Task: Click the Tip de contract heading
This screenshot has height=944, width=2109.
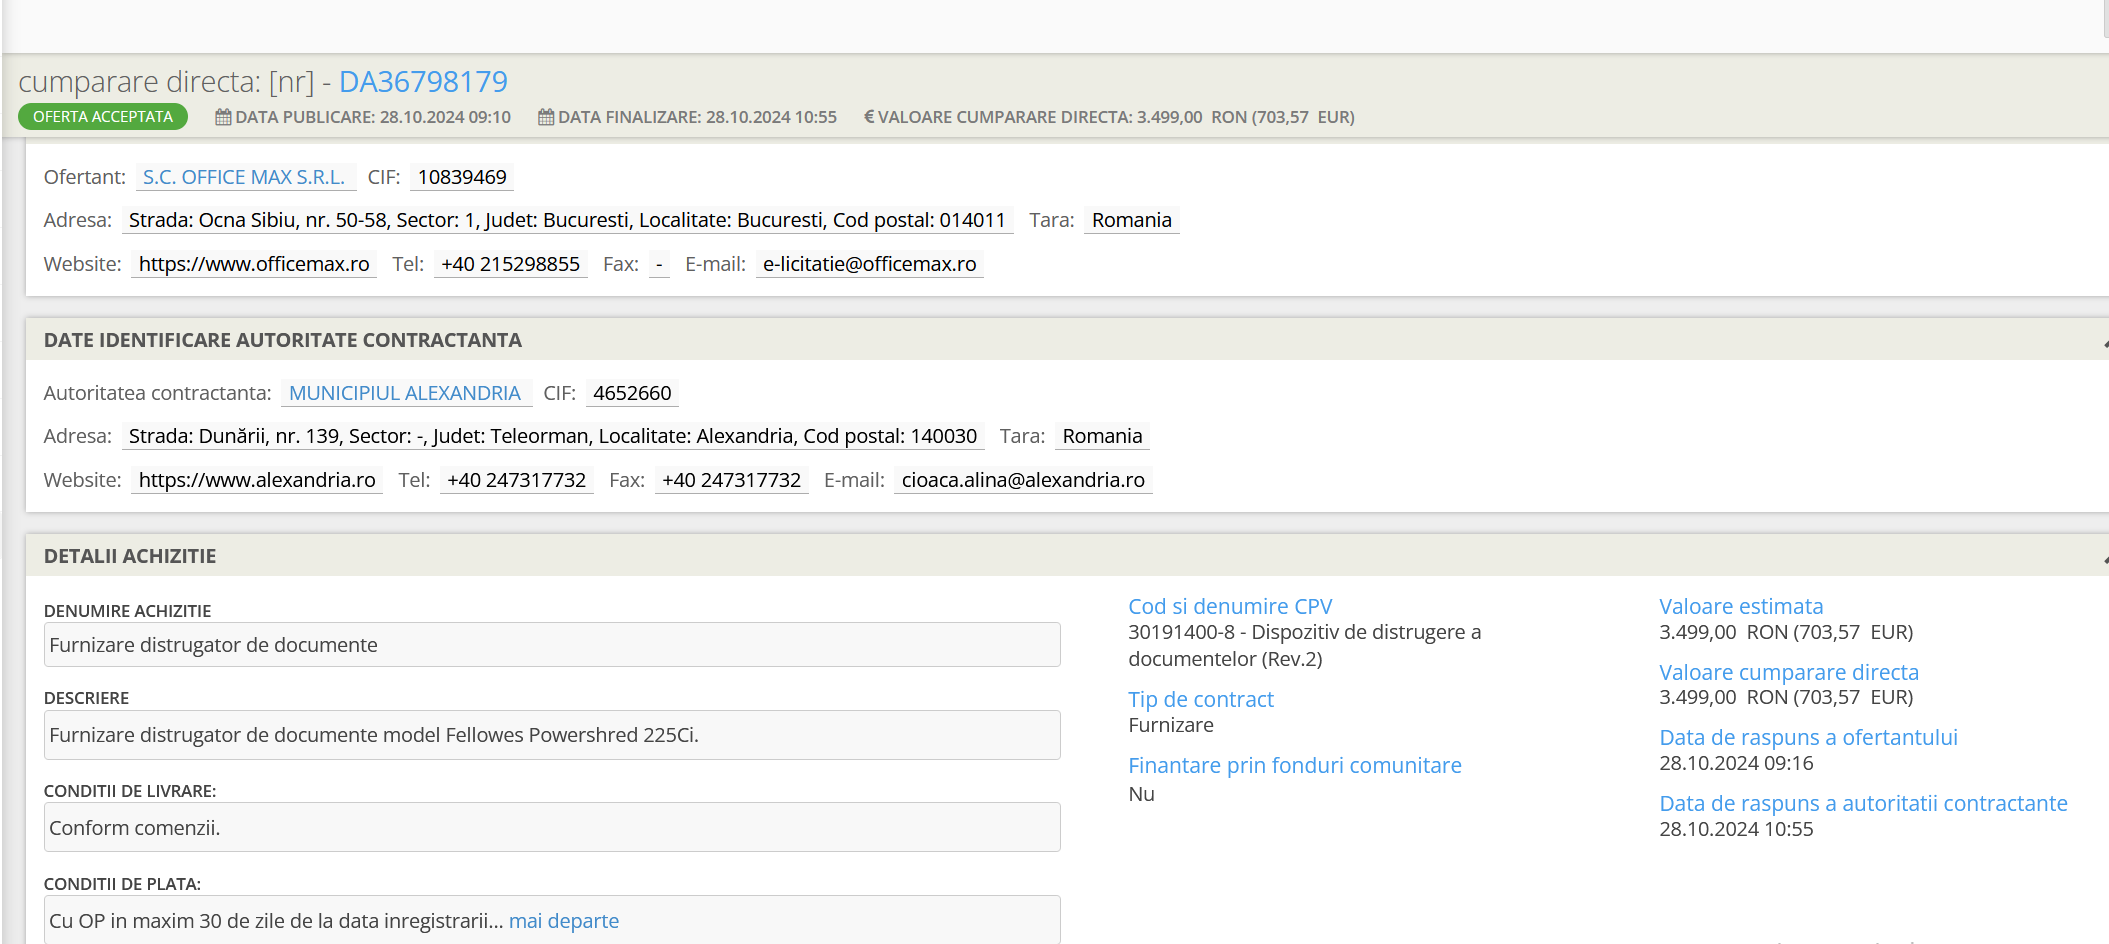Action: (1201, 699)
